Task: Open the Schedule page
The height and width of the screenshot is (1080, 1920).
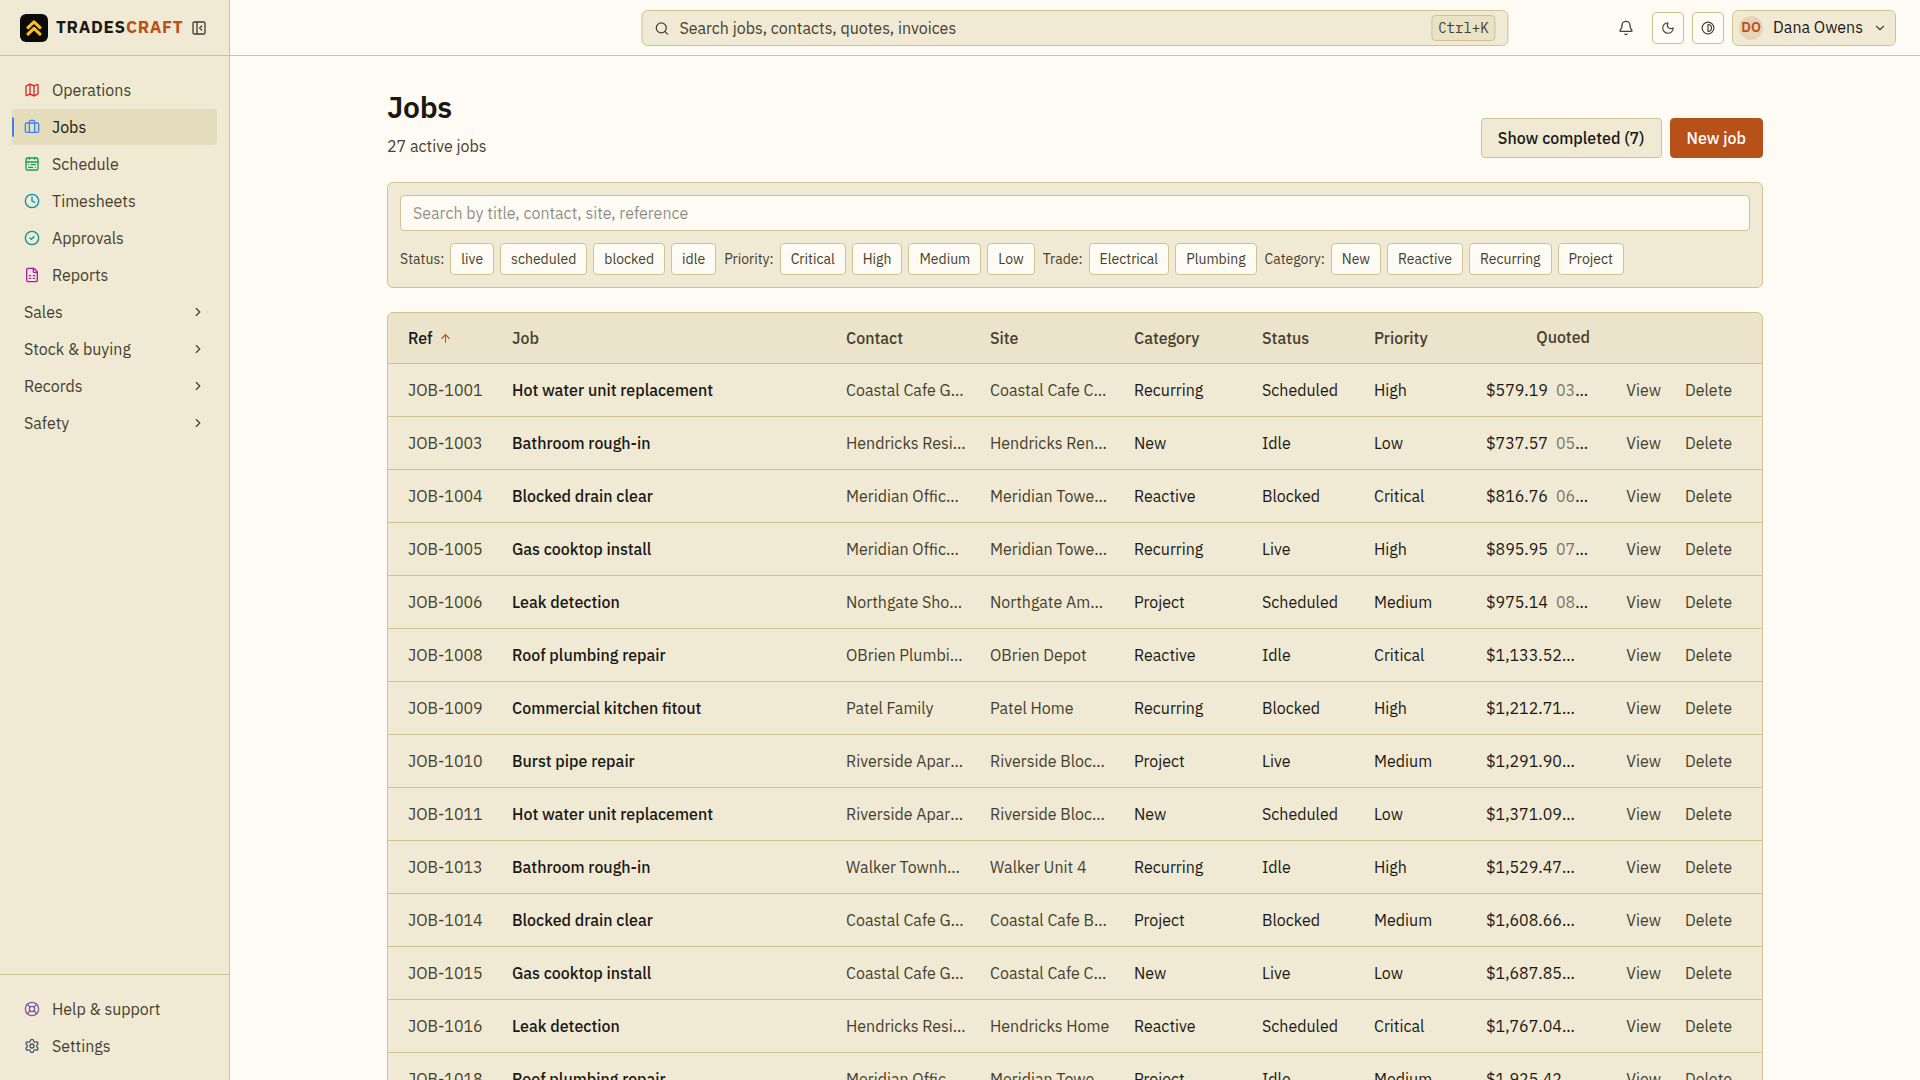Action: tap(114, 164)
